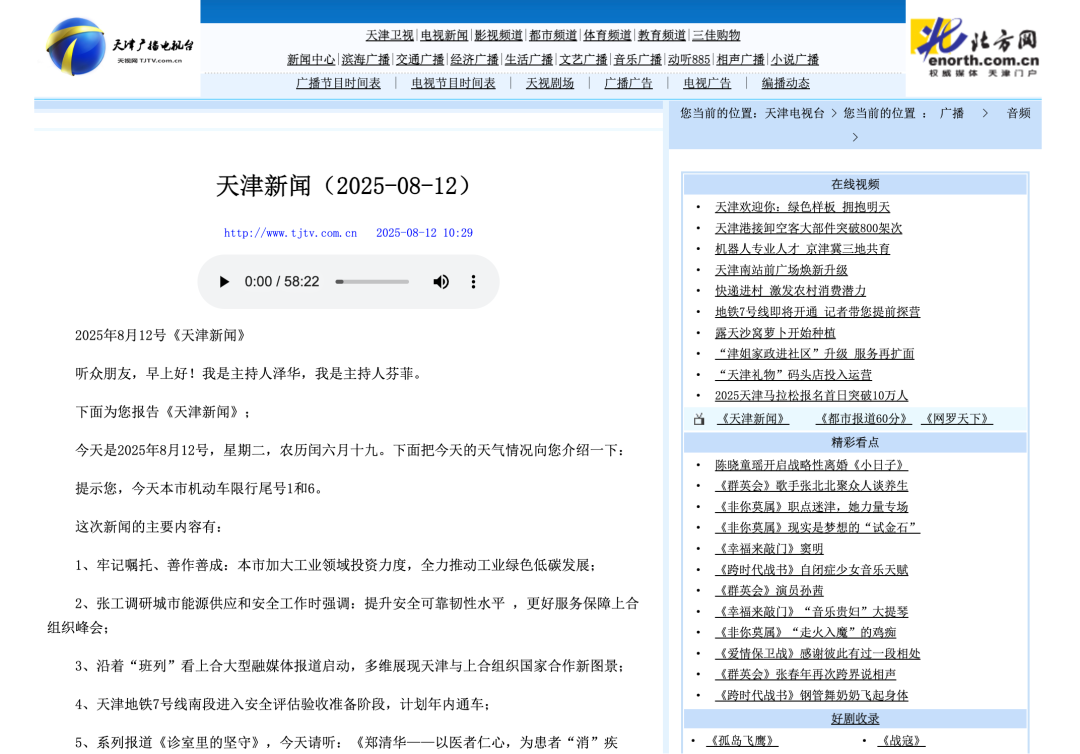The width and height of the screenshot is (1080, 754).
Task: Open 《群英会》歌手张北北聚众人谈养生
Action: [x=811, y=486]
